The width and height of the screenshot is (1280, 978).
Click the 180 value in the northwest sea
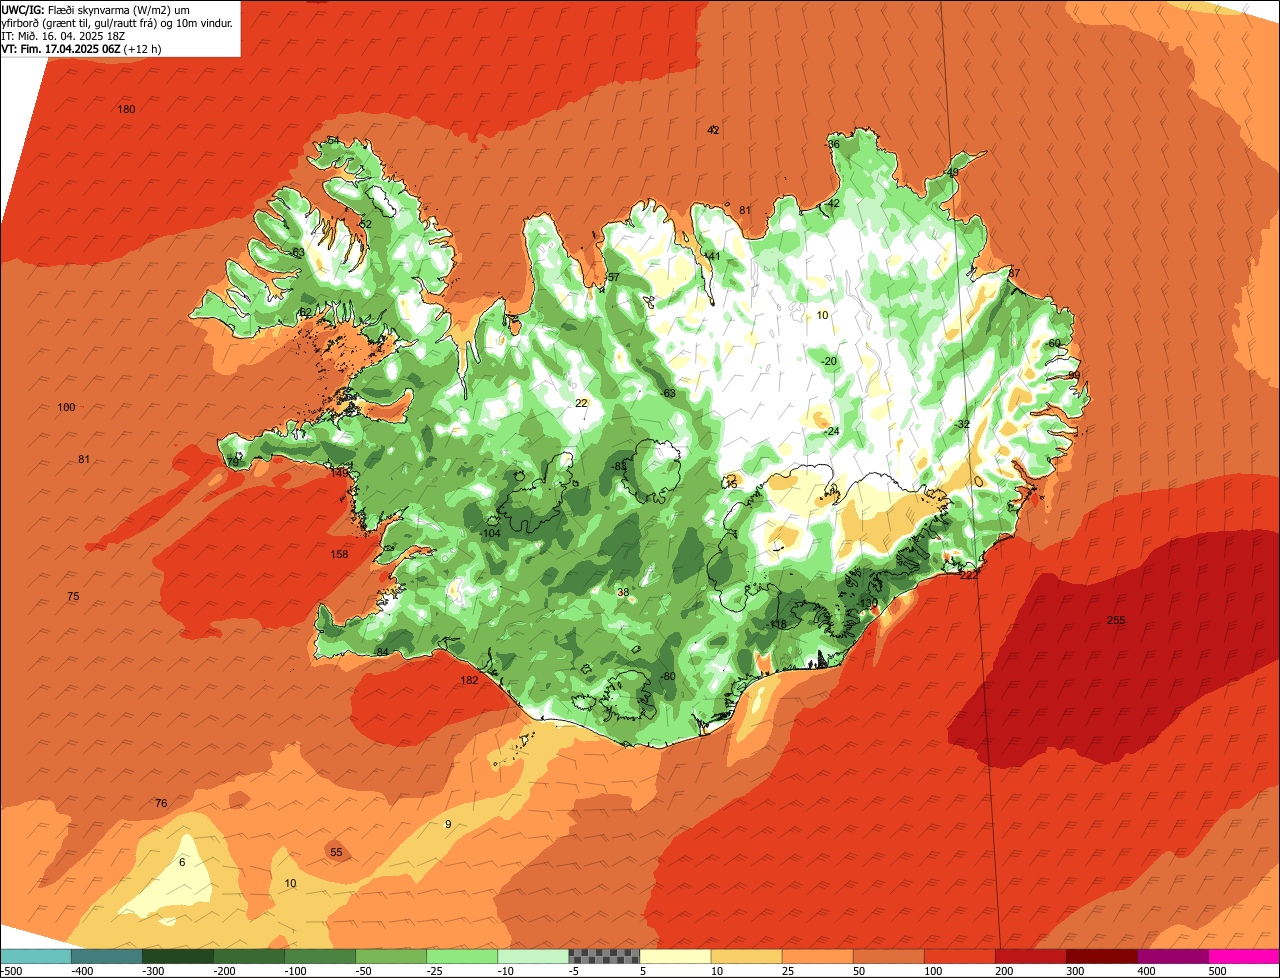[126, 109]
